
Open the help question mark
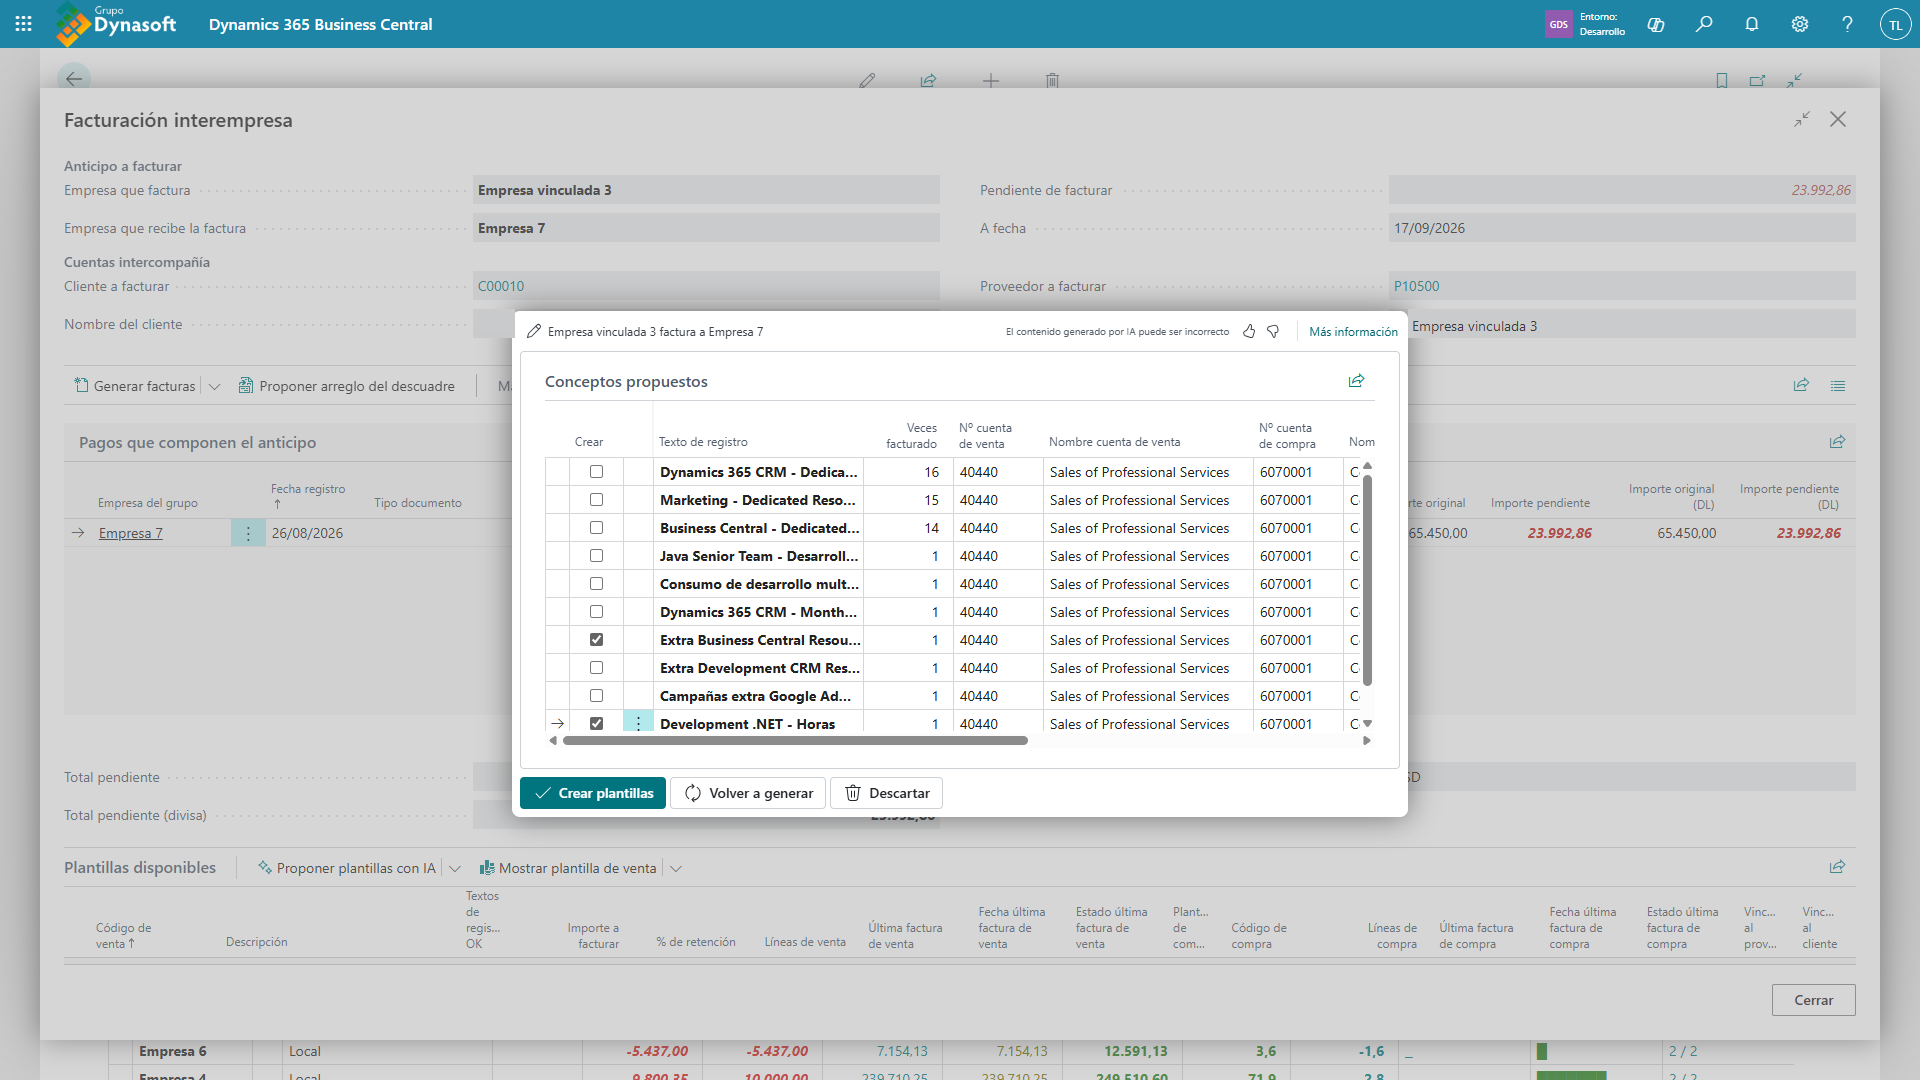point(1848,24)
